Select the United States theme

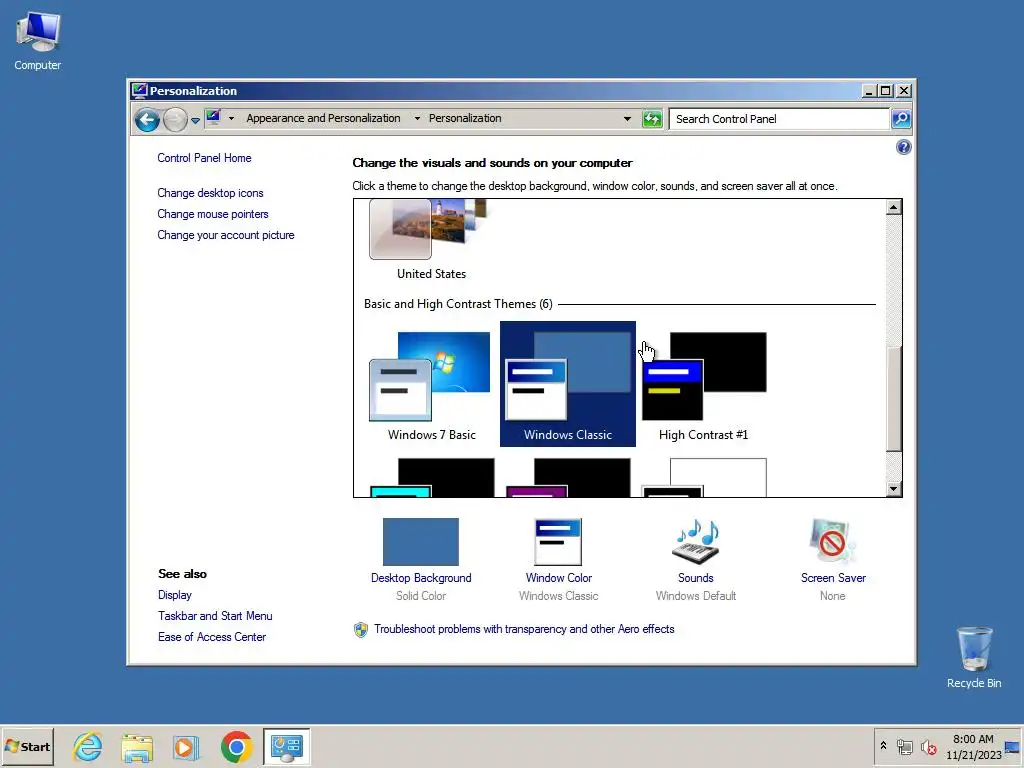(x=431, y=240)
